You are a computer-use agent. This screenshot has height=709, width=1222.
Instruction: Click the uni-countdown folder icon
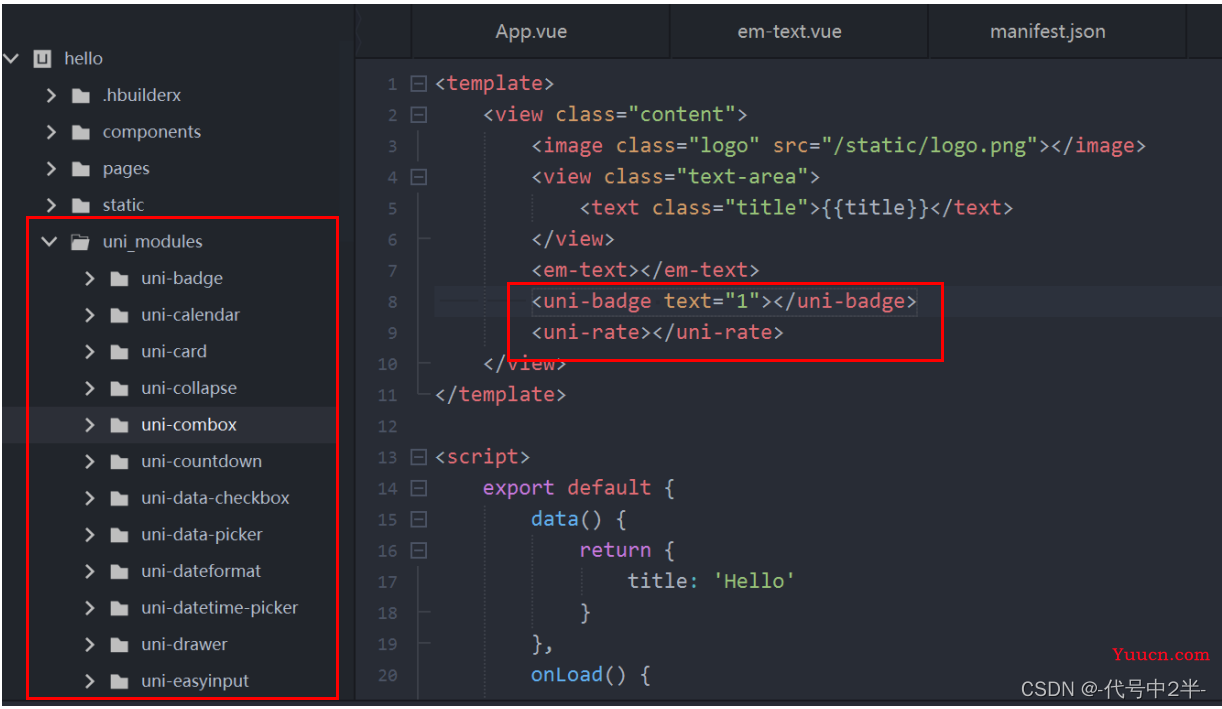[x=120, y=462]
